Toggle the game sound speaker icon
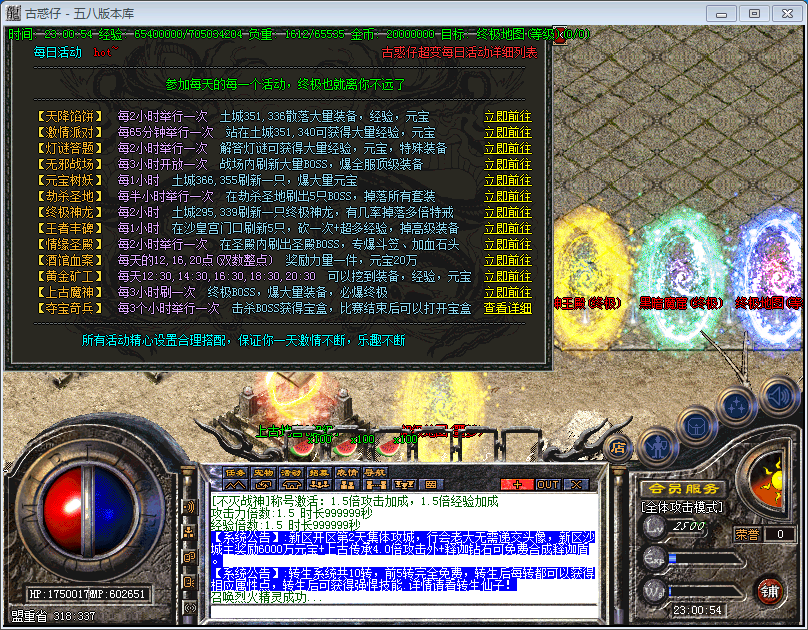 coord(778,397)
